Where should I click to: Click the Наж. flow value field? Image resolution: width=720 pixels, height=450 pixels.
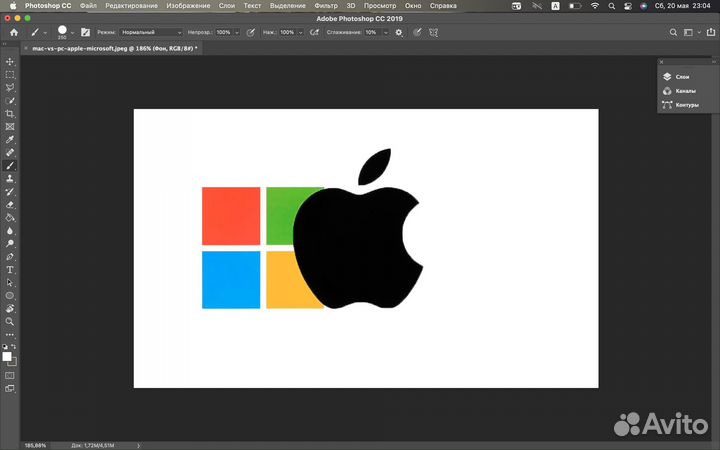pyautogui.click(x=287, y=32)
